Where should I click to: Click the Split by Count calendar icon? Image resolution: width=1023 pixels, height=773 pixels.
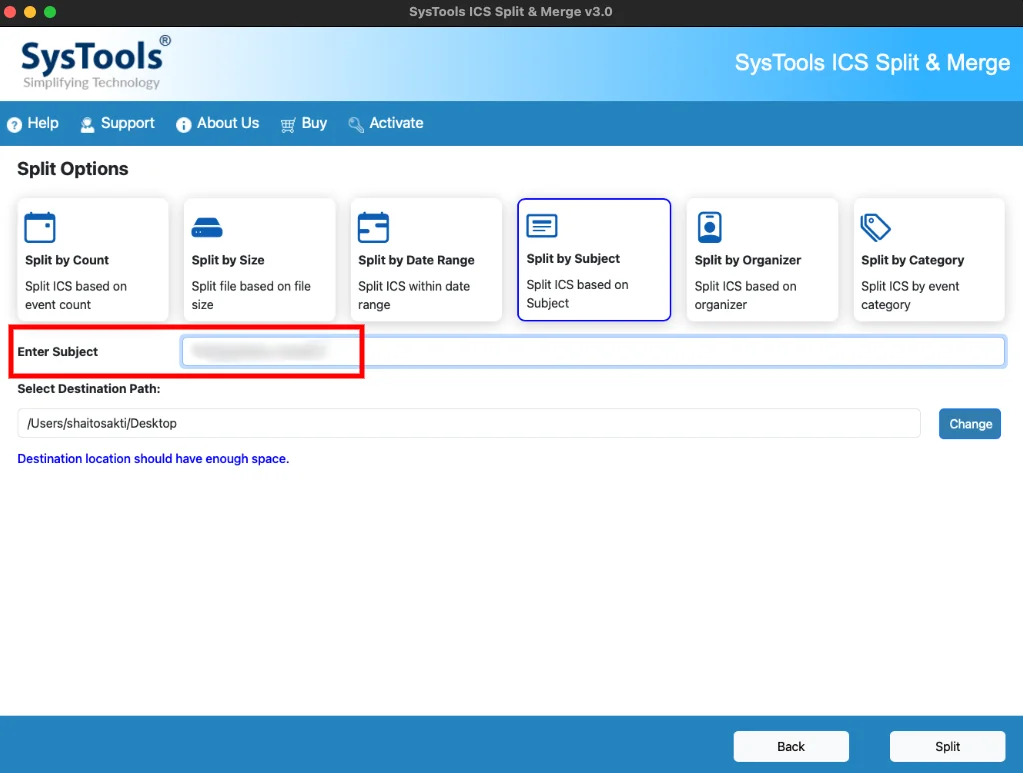[x=40, y=228]
